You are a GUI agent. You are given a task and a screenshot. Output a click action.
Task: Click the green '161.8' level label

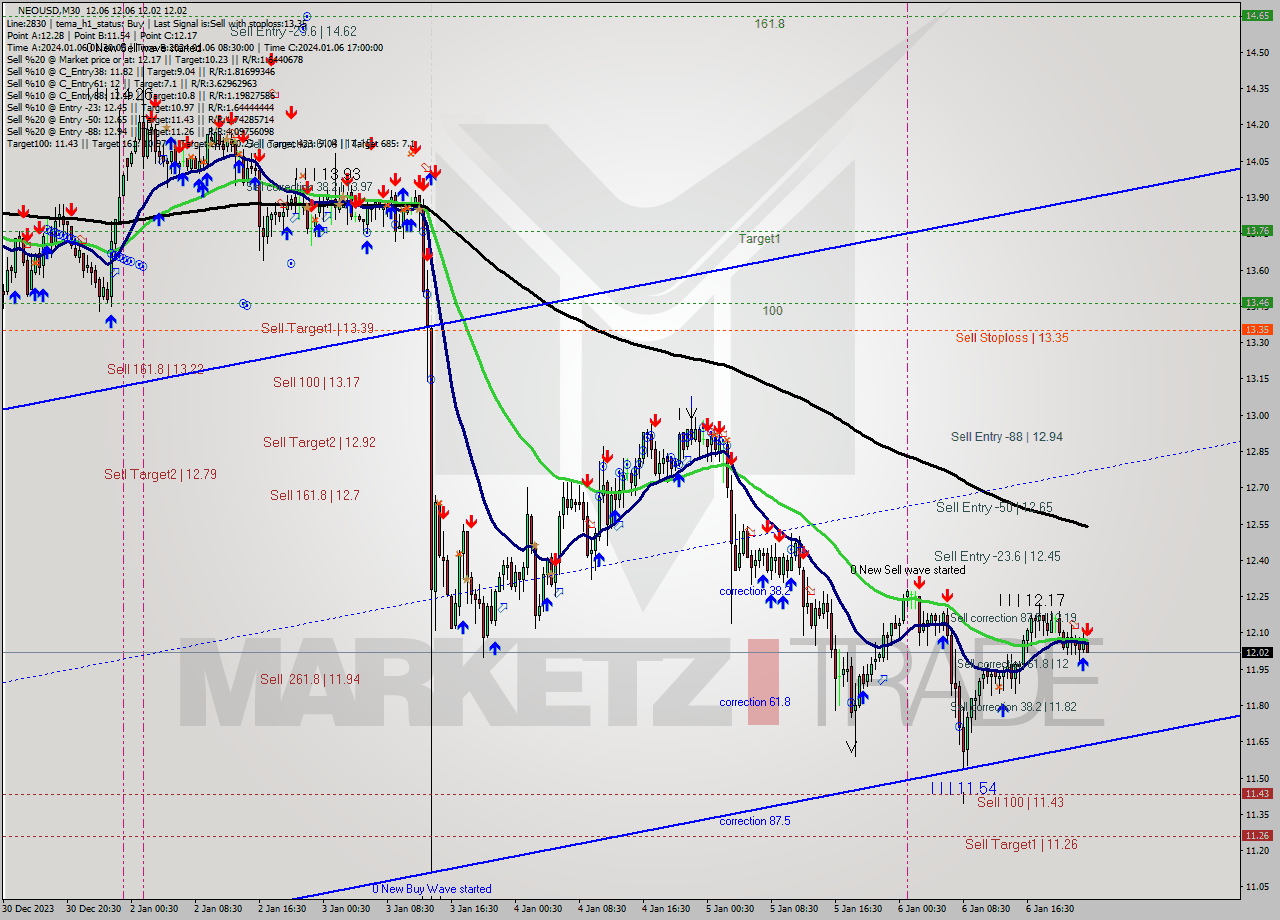point(770,23)
